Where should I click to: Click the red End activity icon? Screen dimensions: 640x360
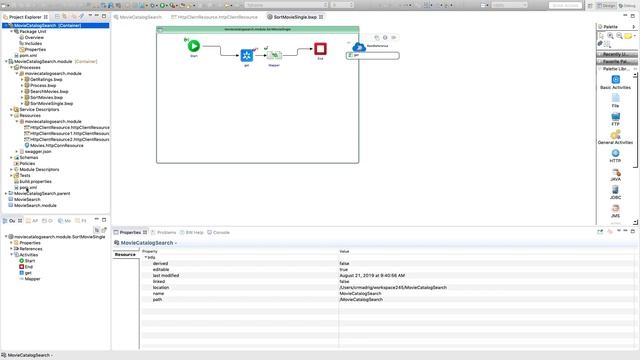tap(320, 49)
